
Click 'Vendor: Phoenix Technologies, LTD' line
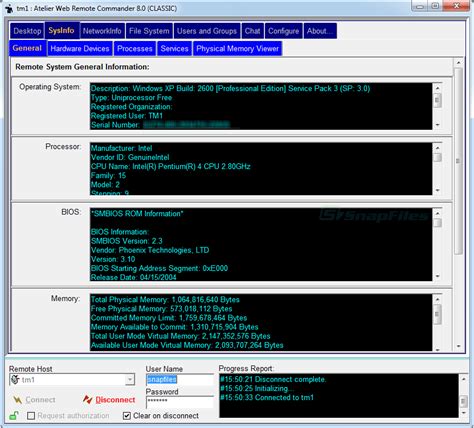pos(150,250)
